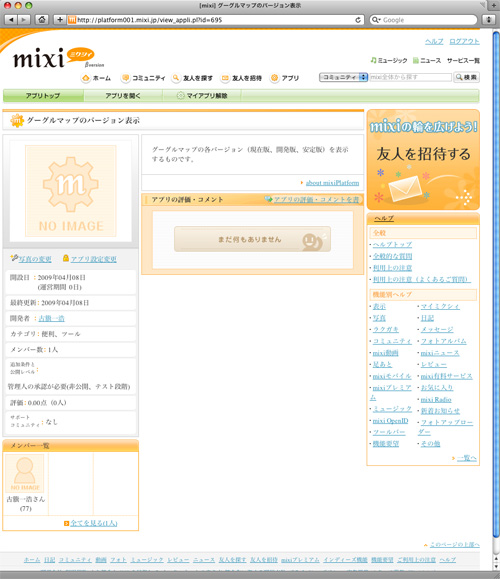Open 利用上の注意 help link
This screenshot has height=579, width=500.
(392, 268)
